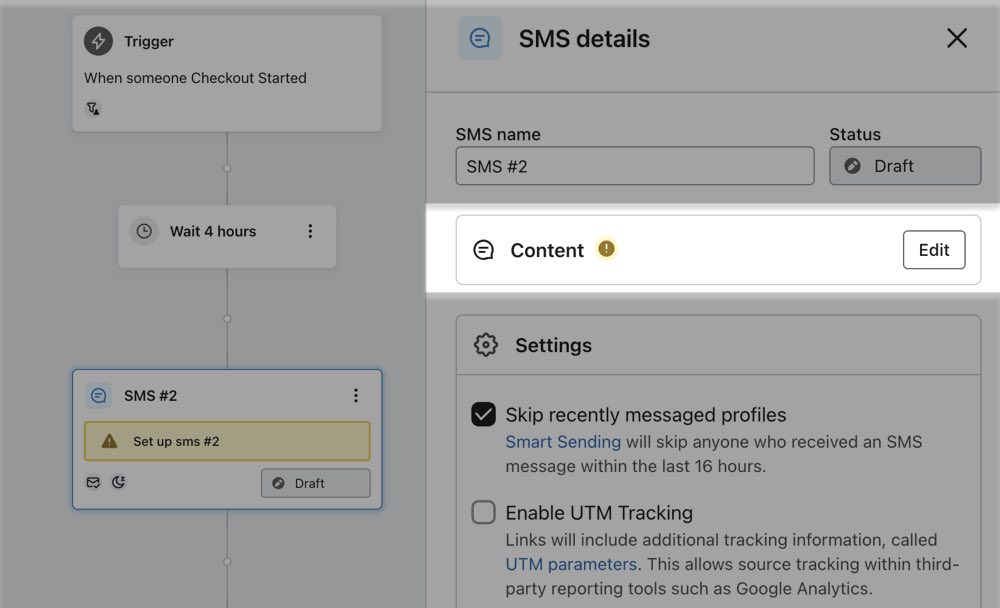Click the gear icon beside Settings
The height and width of the screenshot is (608, 1000).
click(x=485, y=345)
